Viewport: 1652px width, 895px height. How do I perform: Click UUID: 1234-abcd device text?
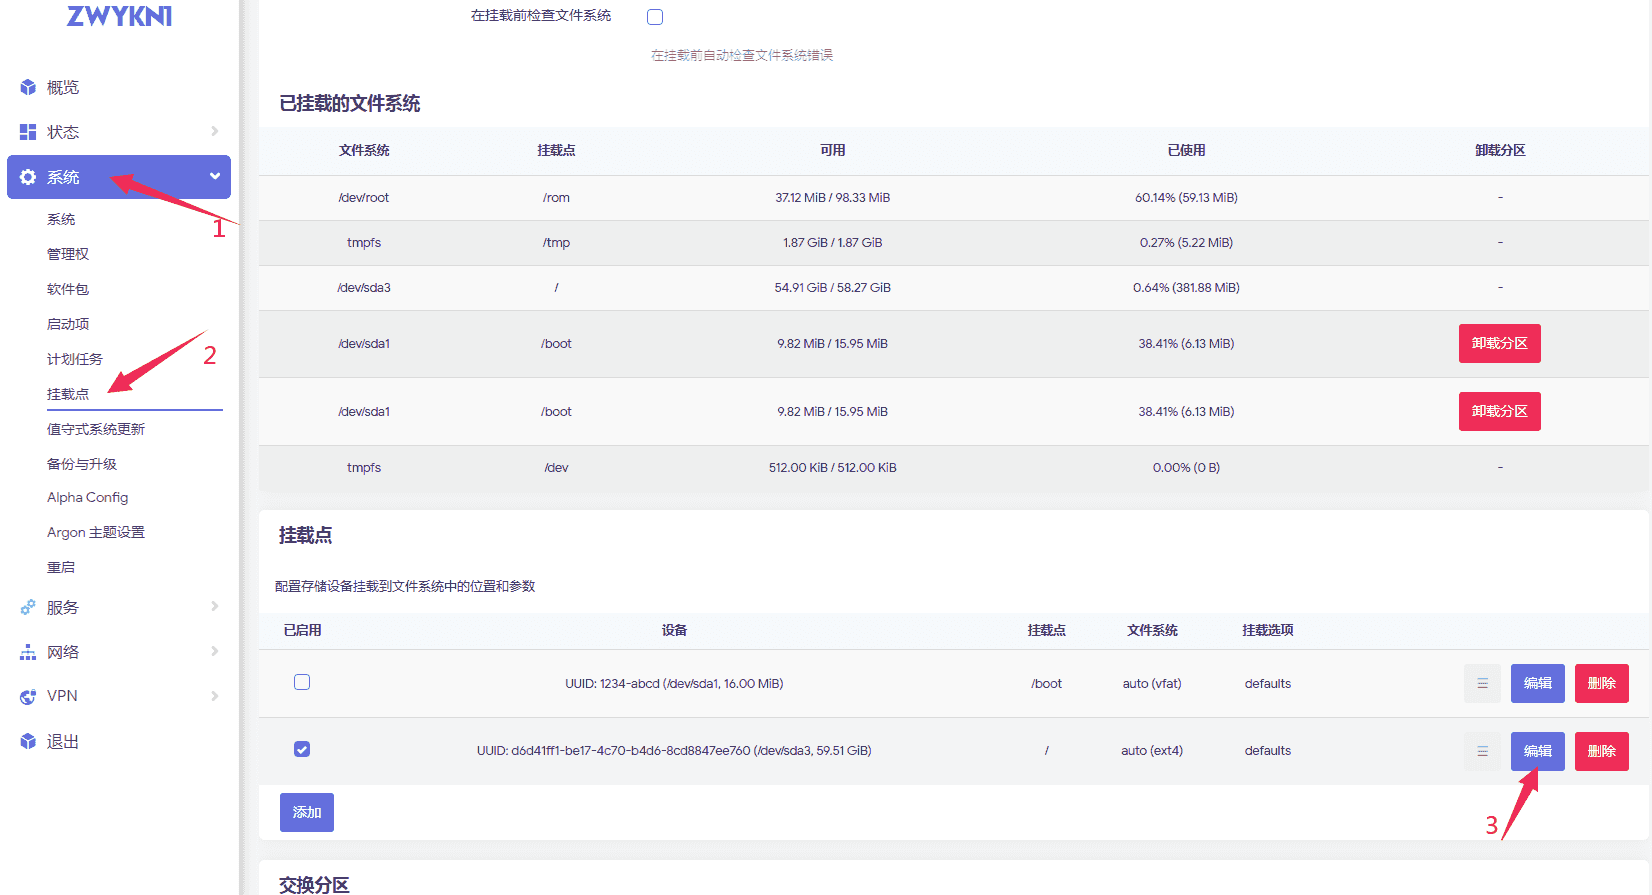pyautogui.click(x=674, y=684)
